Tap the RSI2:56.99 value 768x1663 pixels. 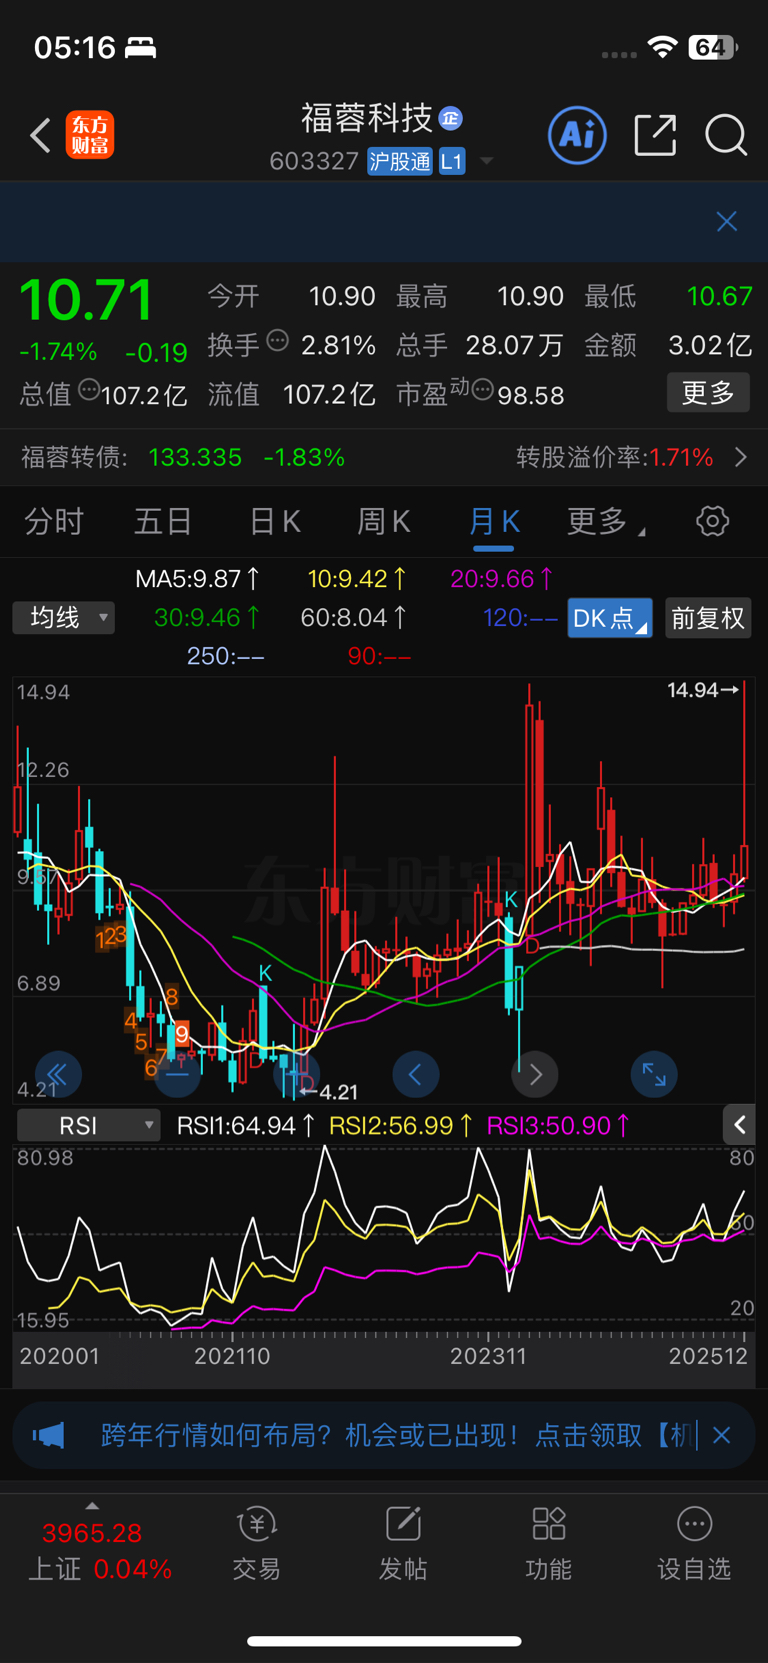click(x=401, y=1126)
